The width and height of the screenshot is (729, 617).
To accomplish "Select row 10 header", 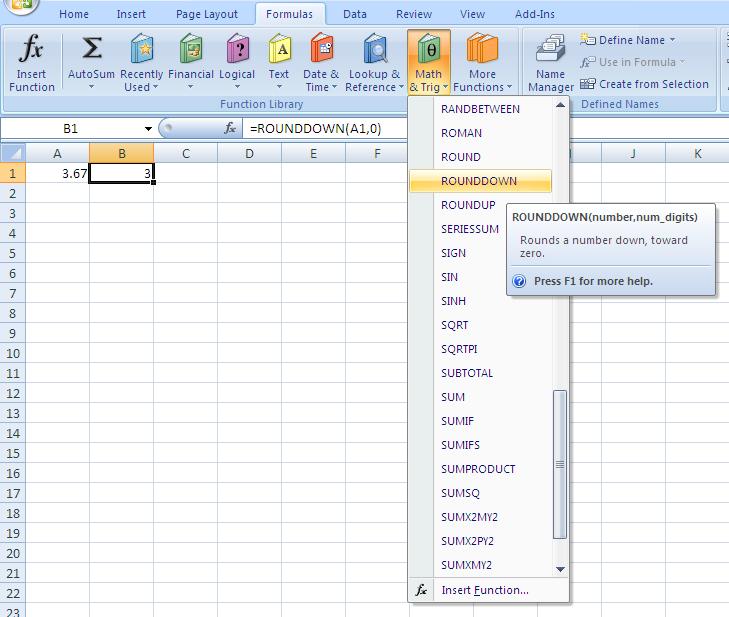I will 13,353.
